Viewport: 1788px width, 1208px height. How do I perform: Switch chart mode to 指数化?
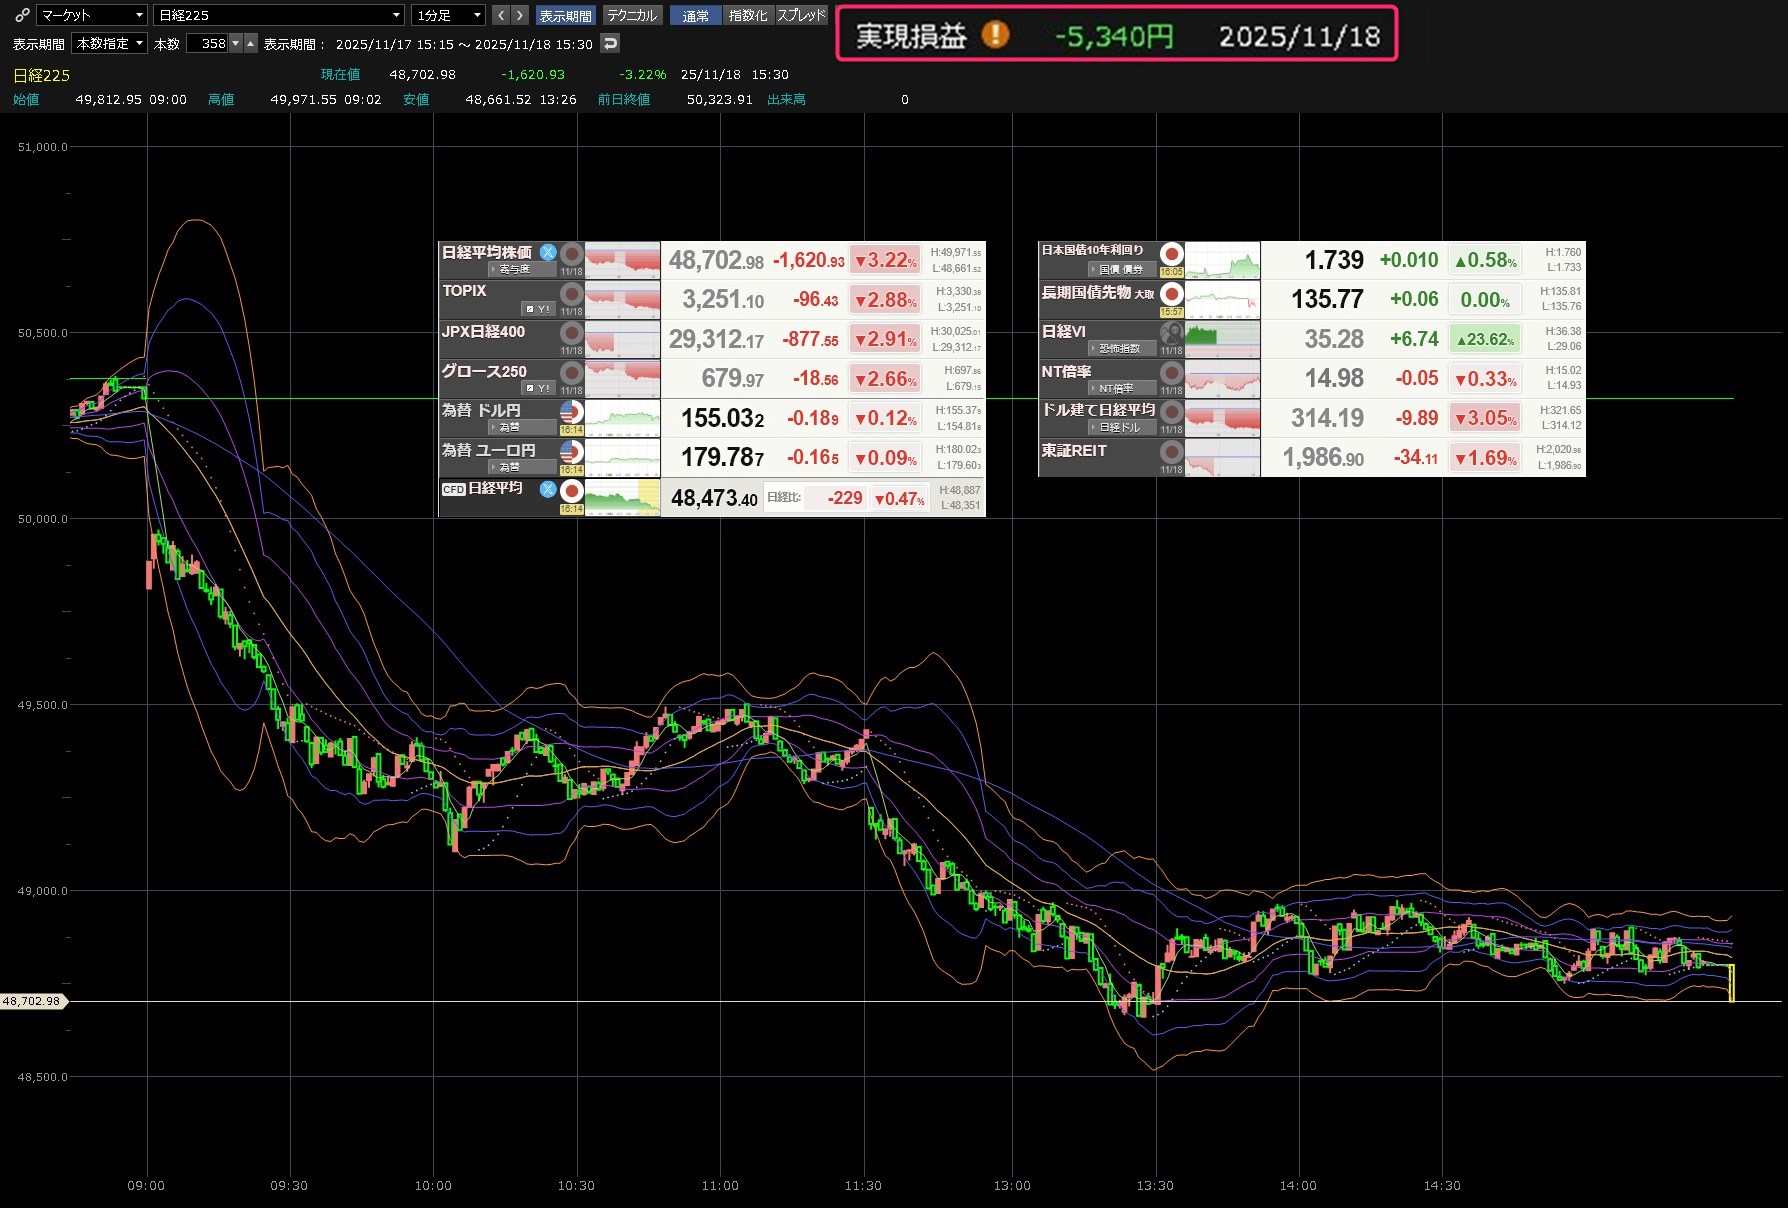[x=748, y=15]
